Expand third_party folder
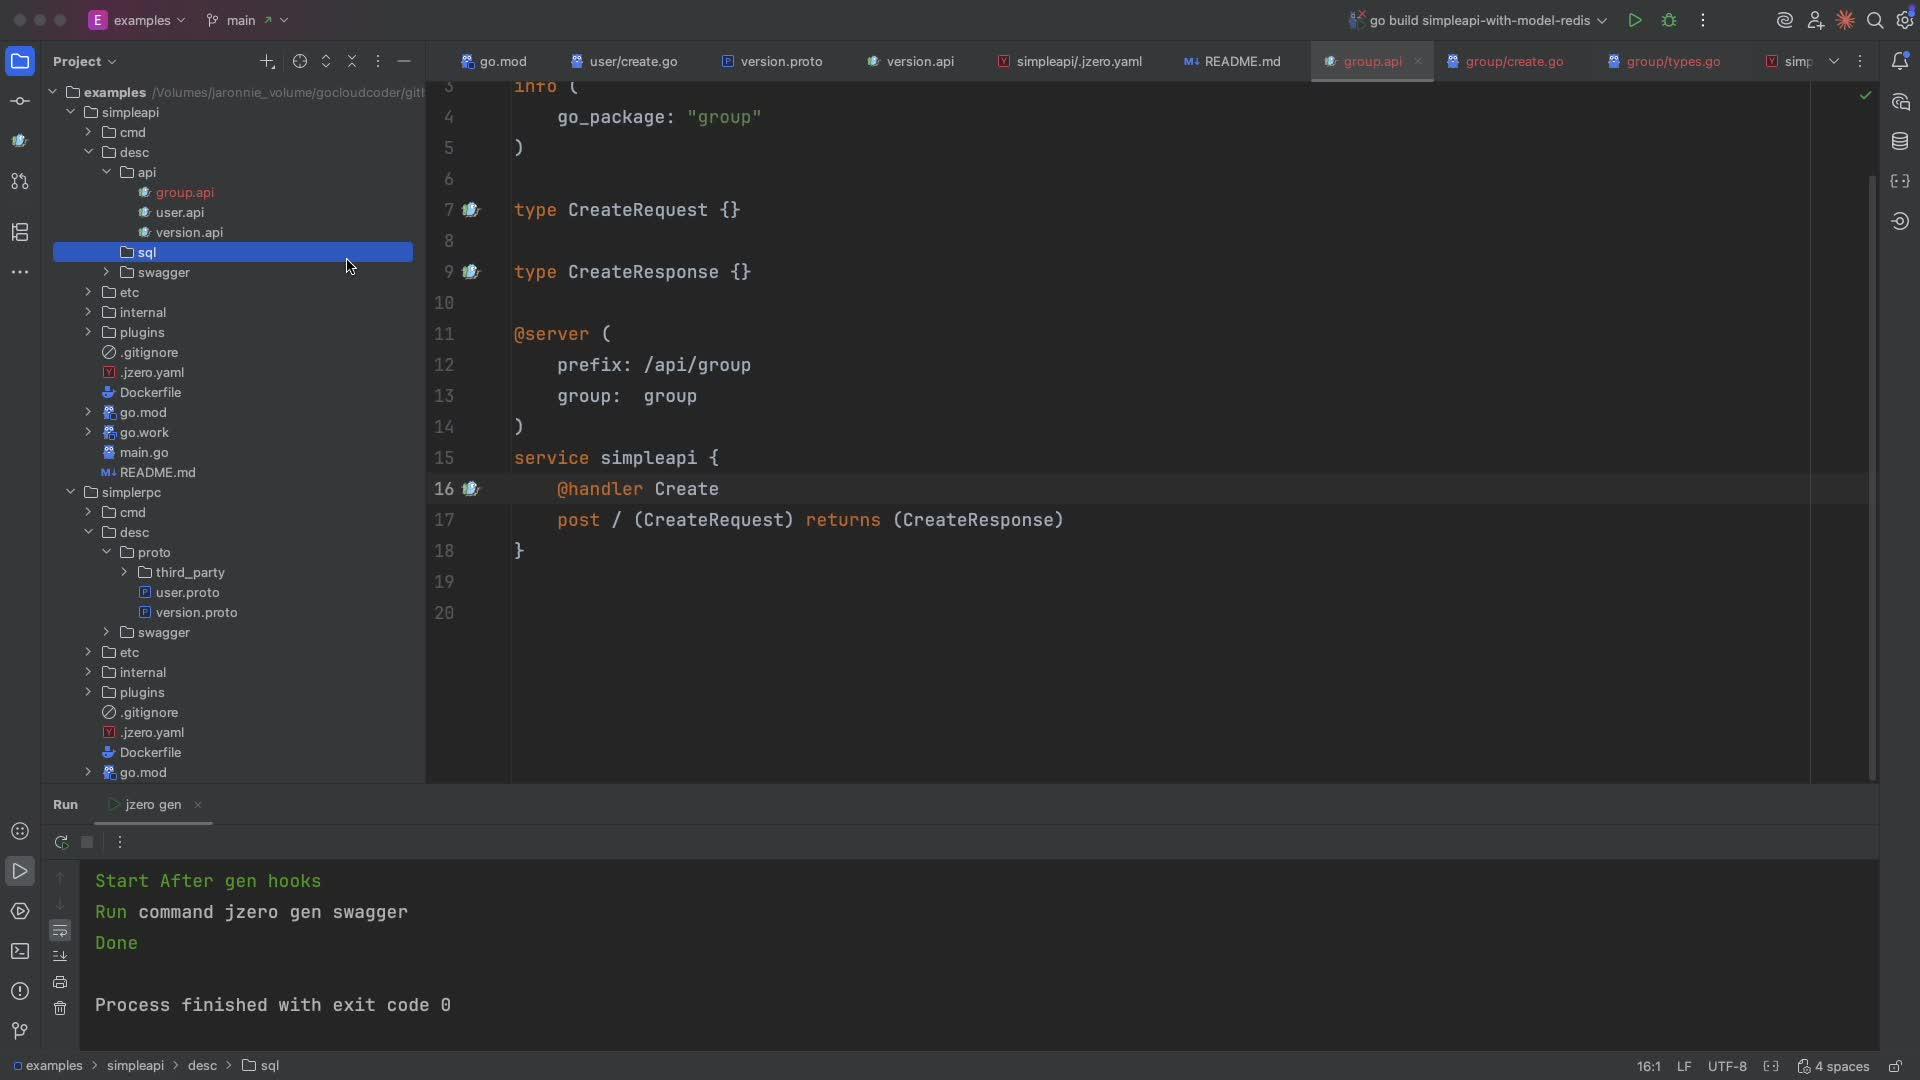The image size is (1920, 1080). [124, 572]
